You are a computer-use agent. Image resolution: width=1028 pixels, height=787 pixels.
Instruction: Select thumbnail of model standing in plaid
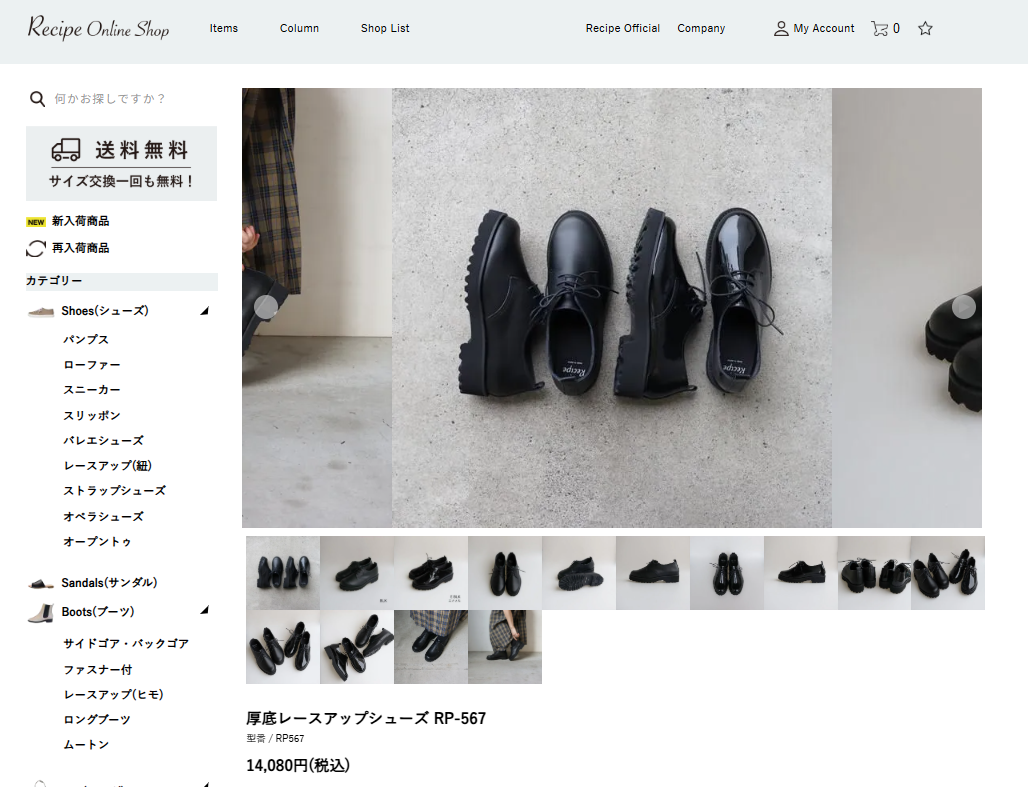pyautogui.click(x=505, y=647)
